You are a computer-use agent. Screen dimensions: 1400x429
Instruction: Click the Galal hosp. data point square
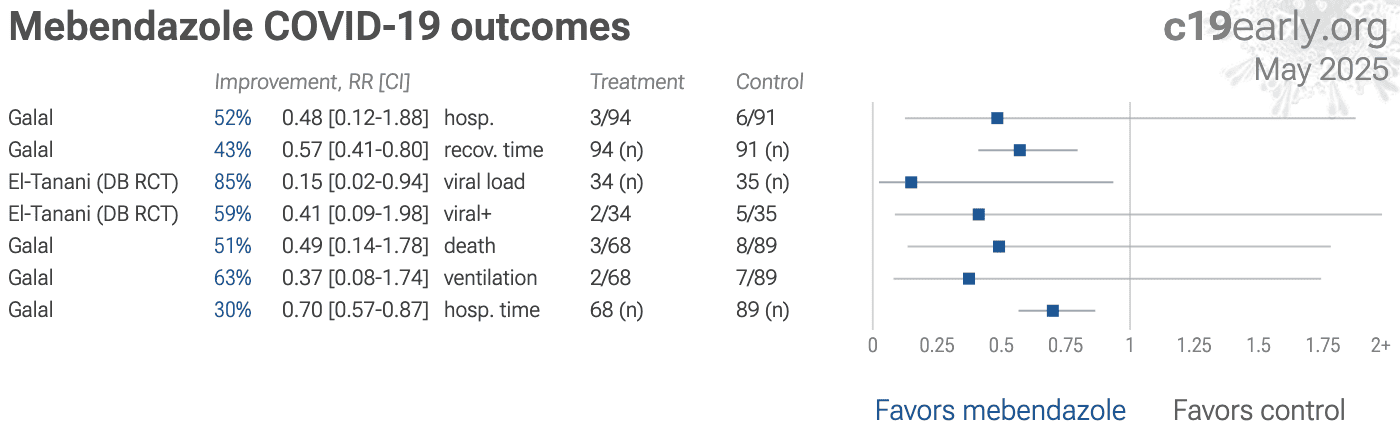[x=997, y=118]
